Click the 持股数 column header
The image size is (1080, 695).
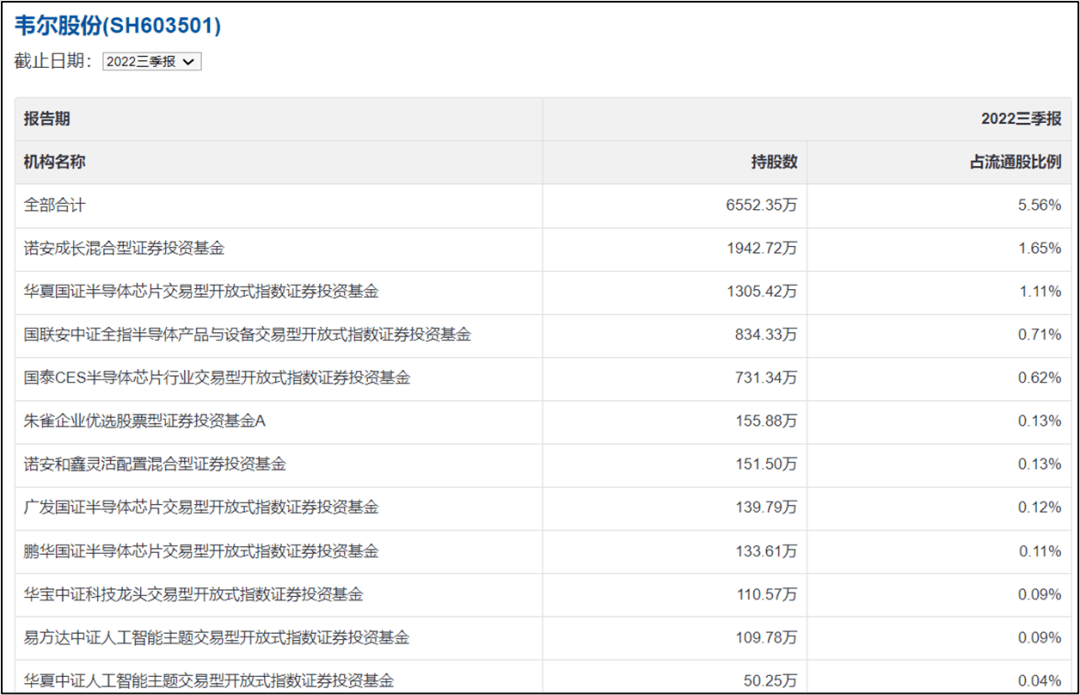coord(773,162)
